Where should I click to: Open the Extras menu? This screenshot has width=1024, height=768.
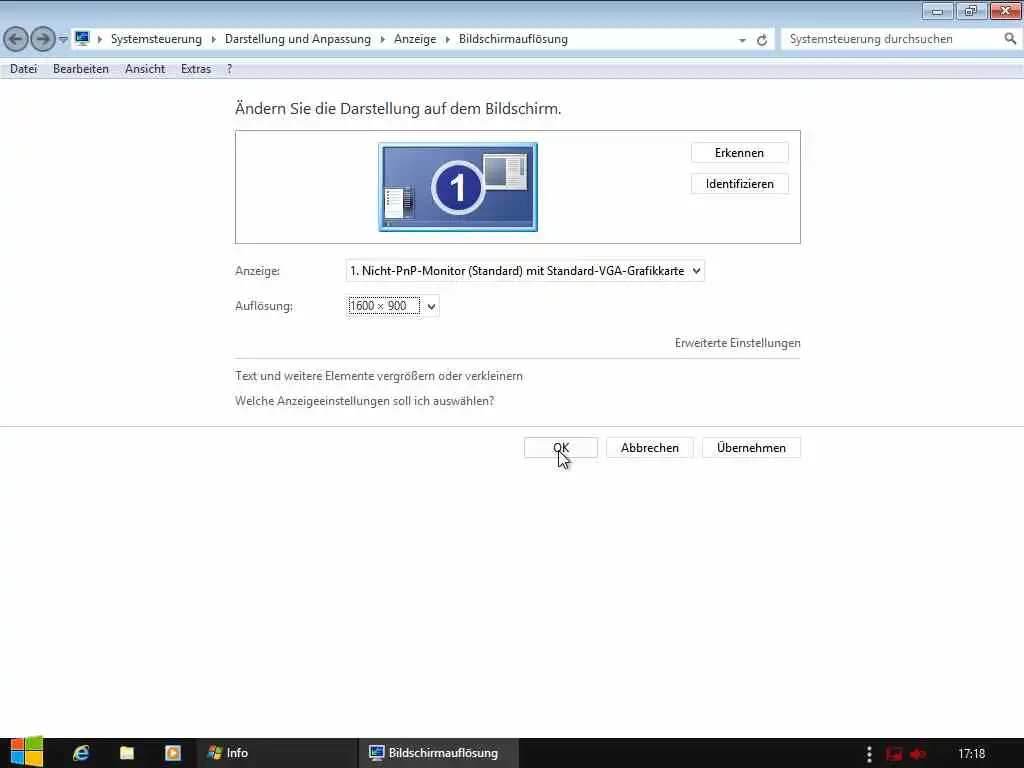pos(196,69)
